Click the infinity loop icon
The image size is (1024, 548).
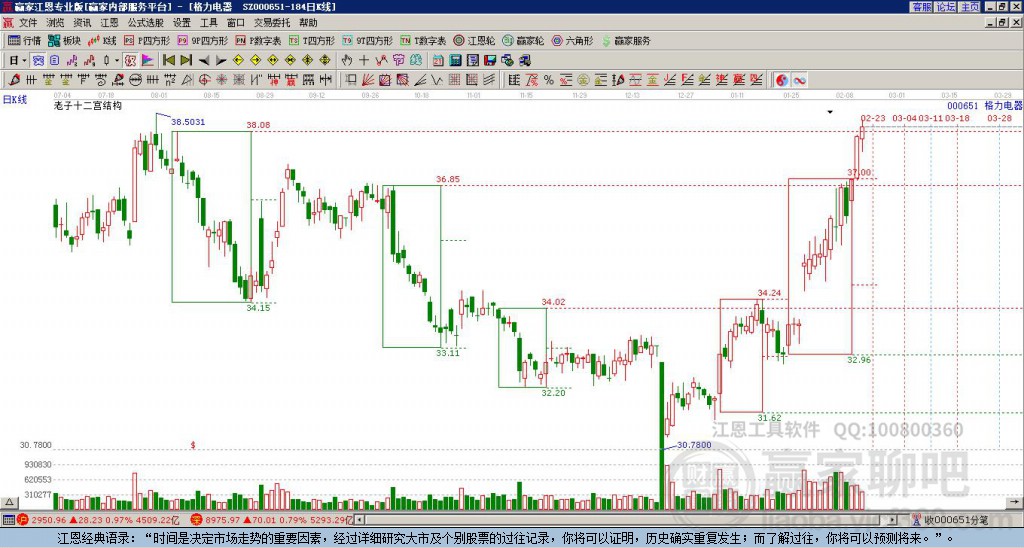[799, 80]
